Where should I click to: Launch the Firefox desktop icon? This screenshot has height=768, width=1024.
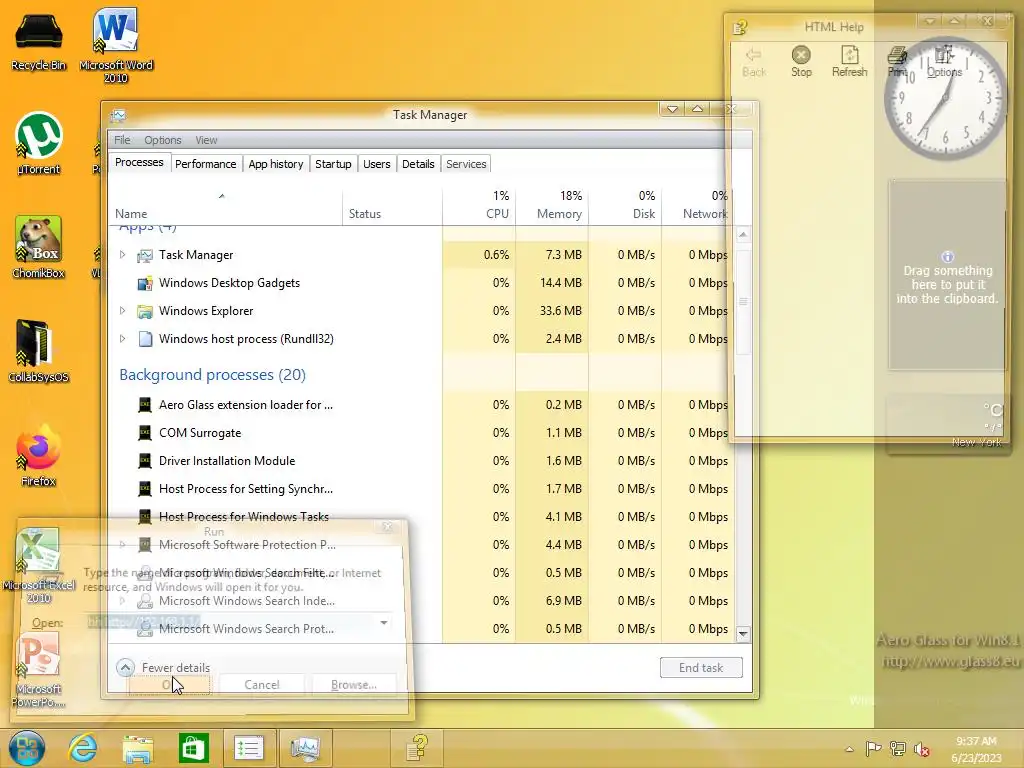[39, 455]
